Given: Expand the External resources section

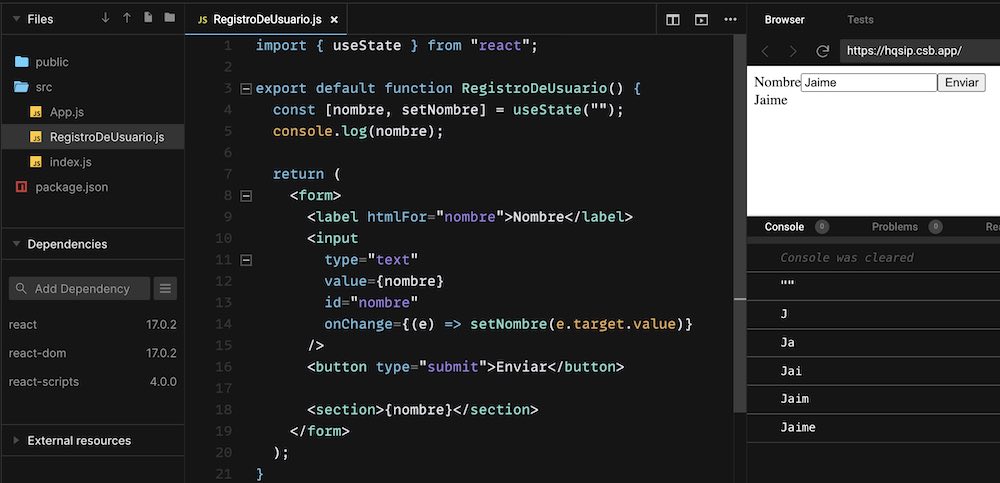Looking at the screenshot, I should click(x=15, y=440).
